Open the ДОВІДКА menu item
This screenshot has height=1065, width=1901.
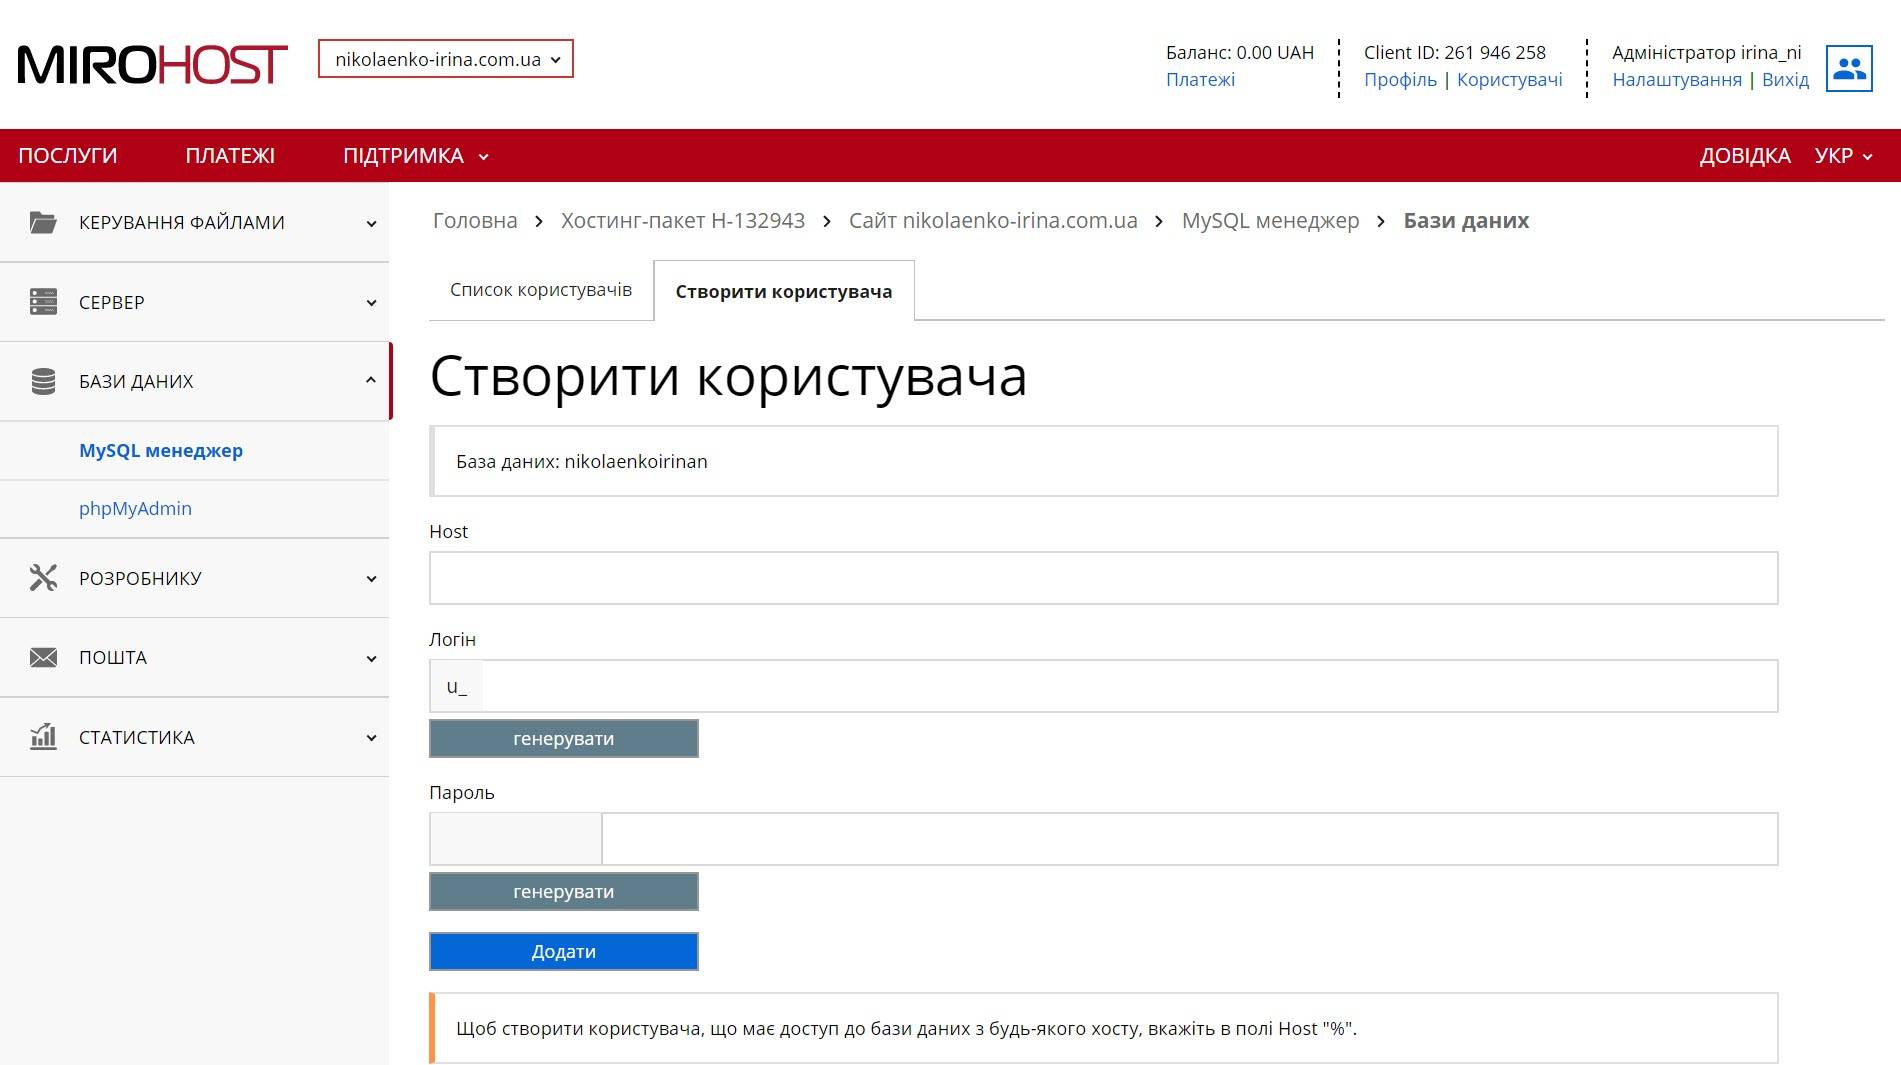coord(1744,156)
